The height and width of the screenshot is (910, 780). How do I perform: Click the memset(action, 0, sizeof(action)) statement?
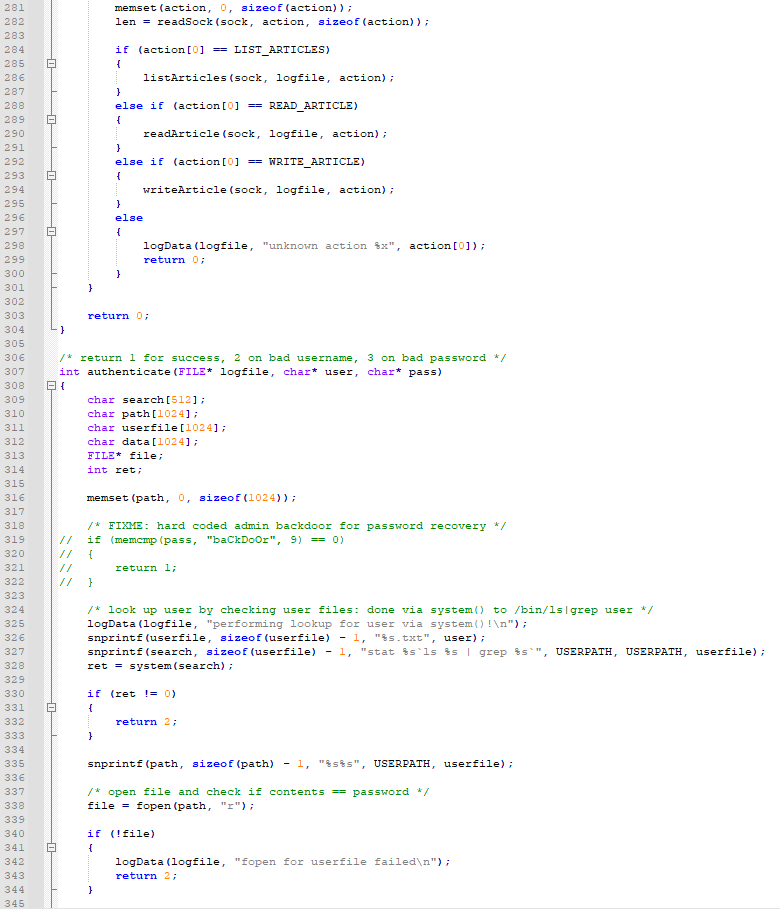pos(233,8)
